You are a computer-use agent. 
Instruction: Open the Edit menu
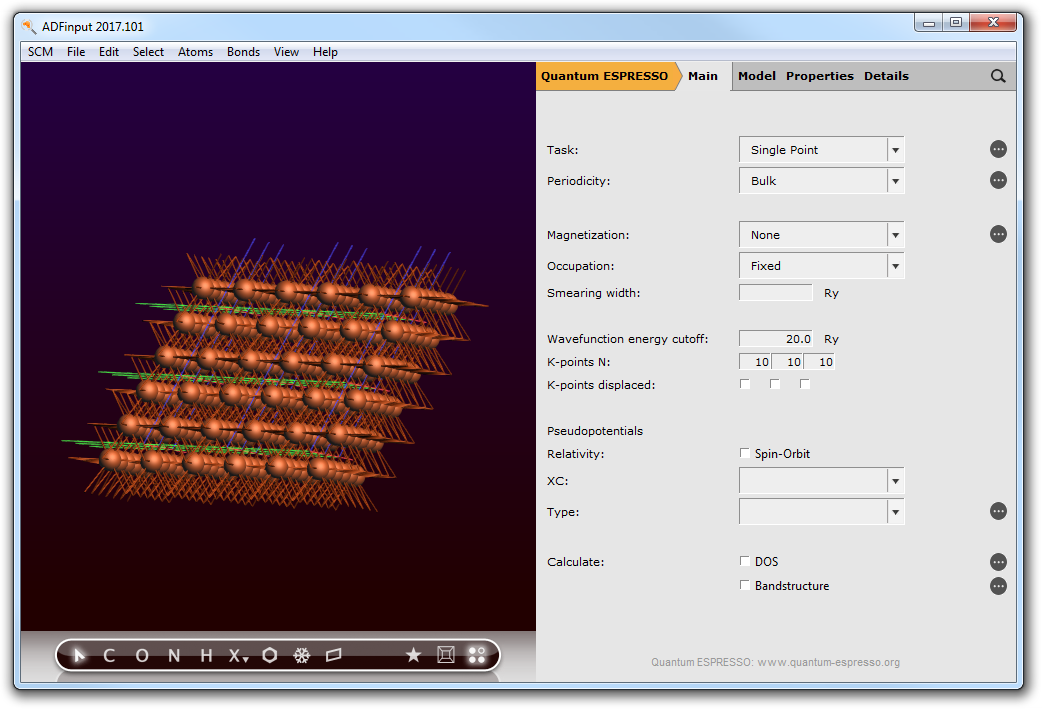[x=109, y=52]
